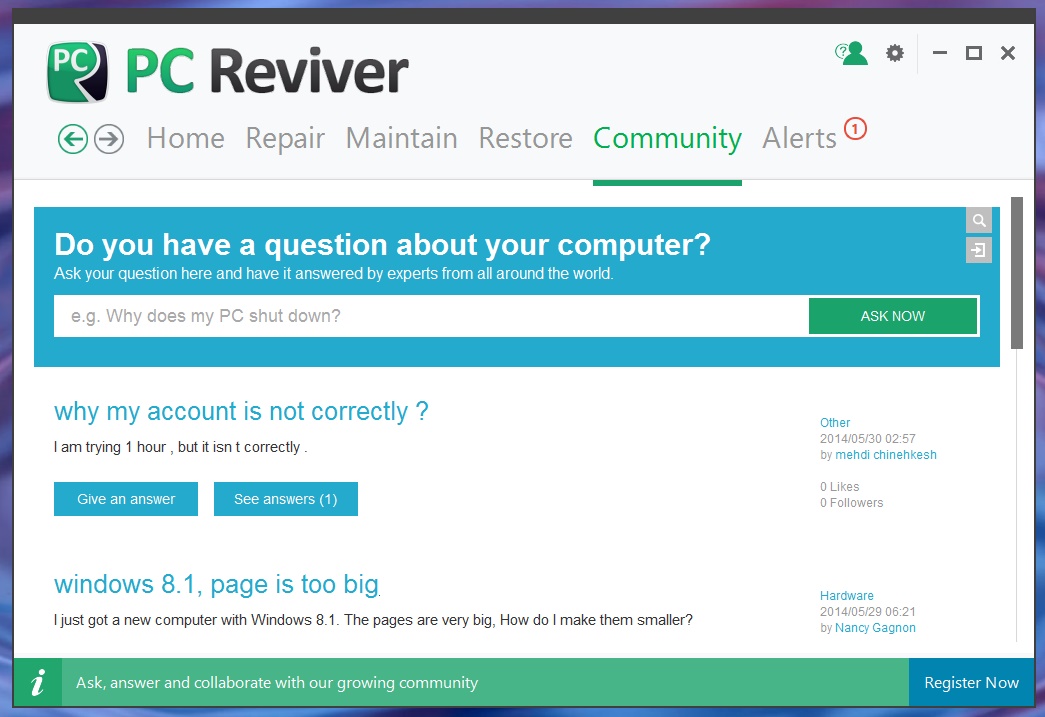The width and height of the screenshot is (1045, 717).
Task: Open the Maintain tab
Action: pyautogui.click(x=401, y=139)
